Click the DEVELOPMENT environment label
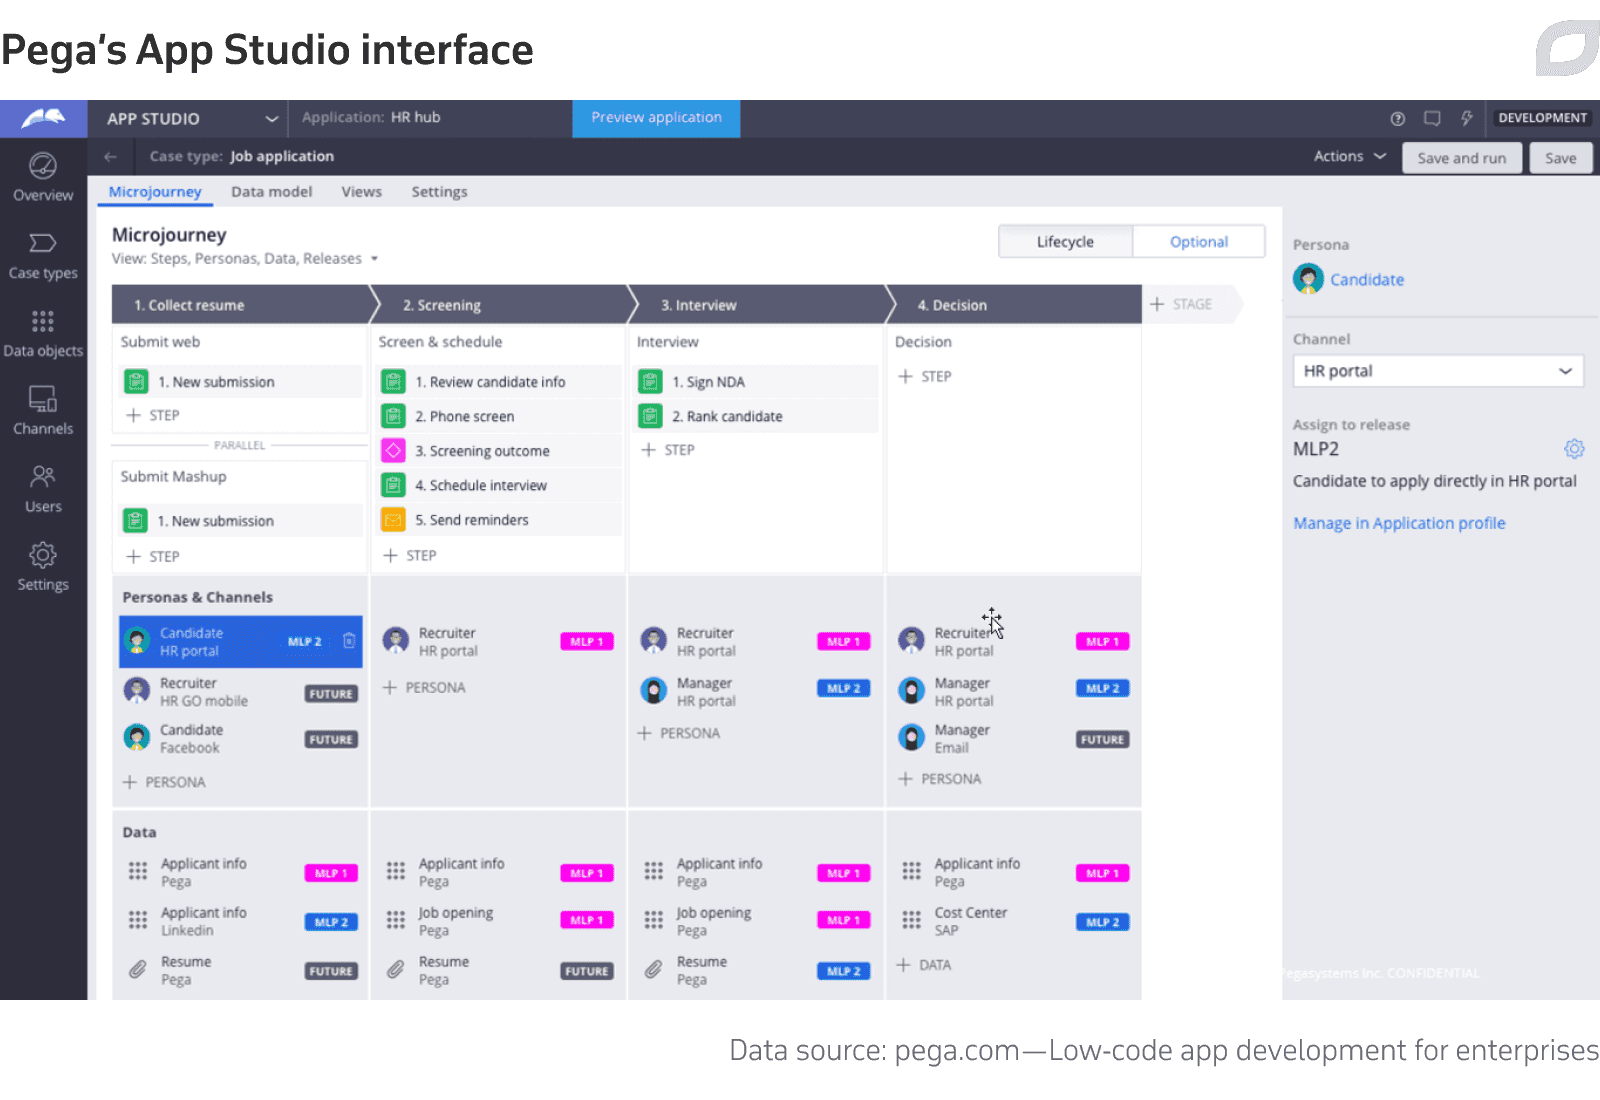This screenshot has width=1600, height=1100. [x=1542, y=118]
